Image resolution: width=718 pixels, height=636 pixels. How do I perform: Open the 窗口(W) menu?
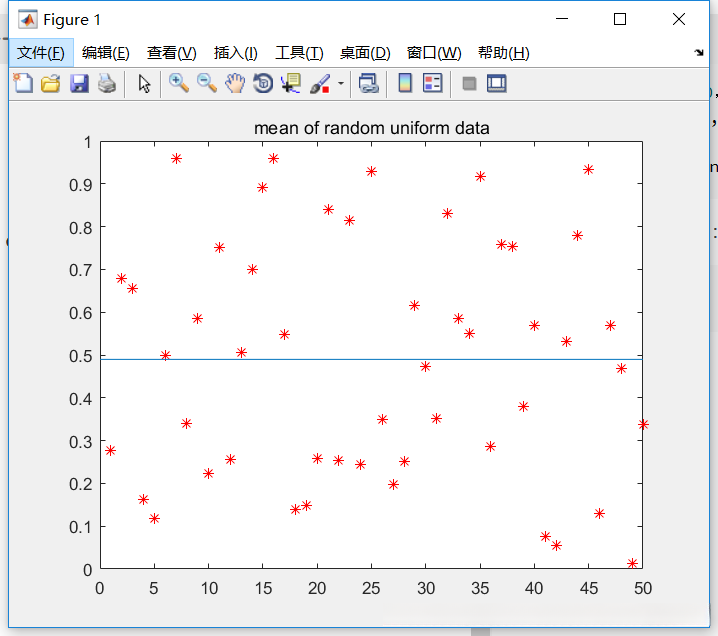click(x=434, y=53)
